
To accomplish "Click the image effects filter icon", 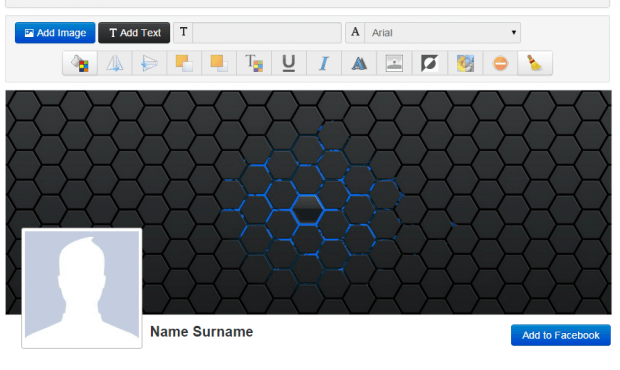I will click(x=465, y=63).
